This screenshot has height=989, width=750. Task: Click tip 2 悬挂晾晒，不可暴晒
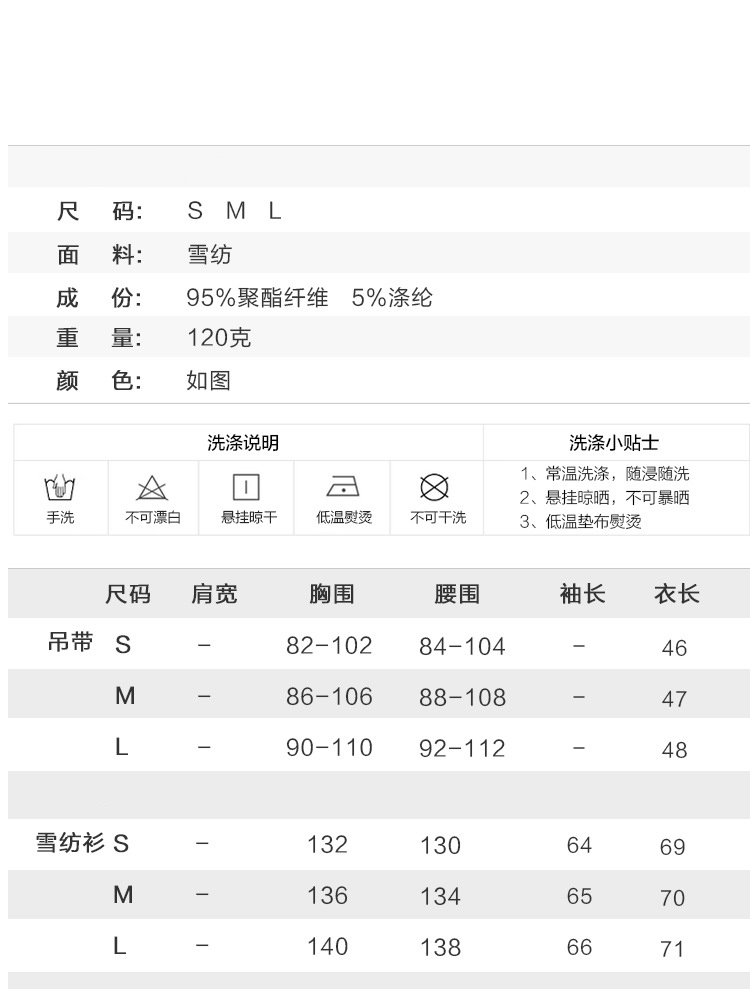tap(604, 498)
